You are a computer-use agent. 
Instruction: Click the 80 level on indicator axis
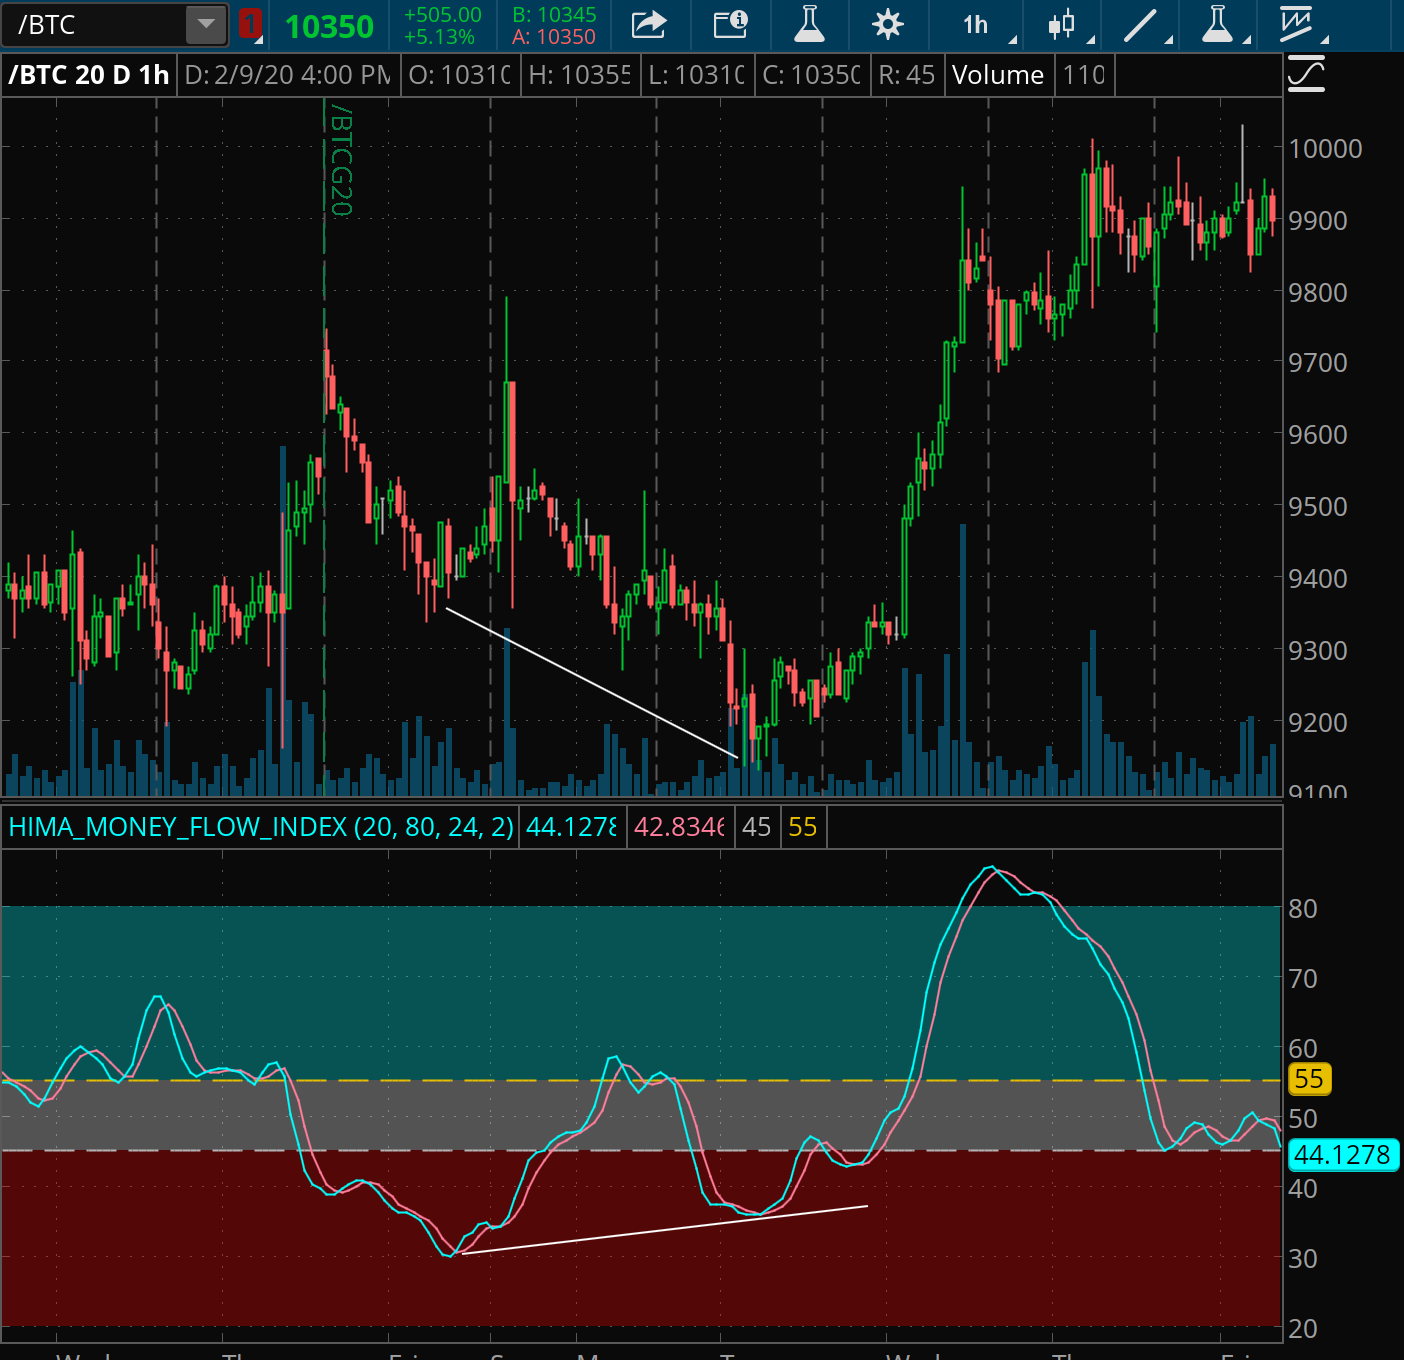click(x=1303, y=909)
